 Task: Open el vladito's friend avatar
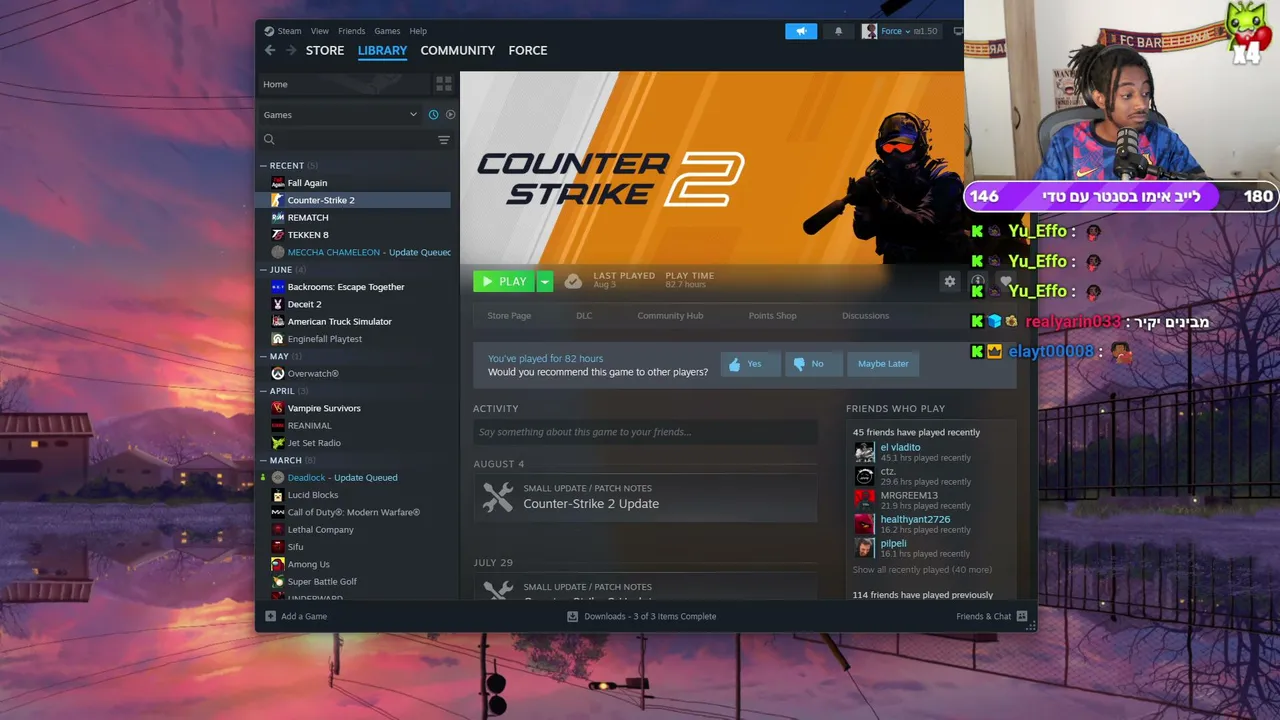coord(864,452)
